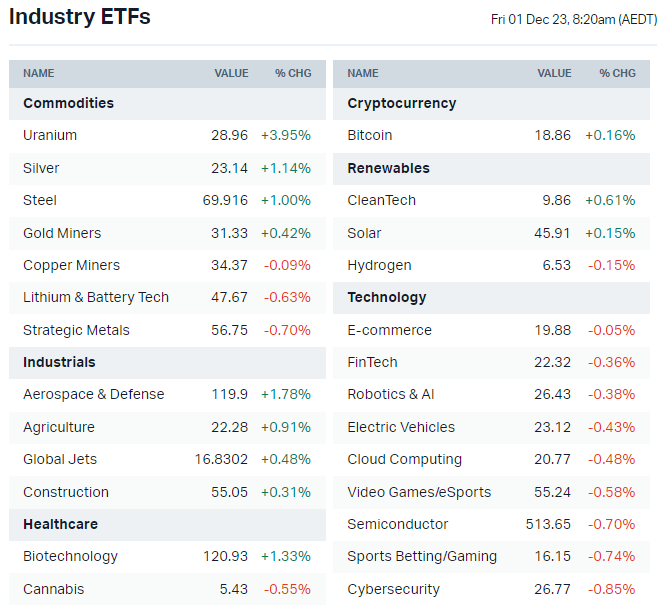Screen dimensions: 667x605
Task: Sort left table by VALUE header
Action: (231, 73)
